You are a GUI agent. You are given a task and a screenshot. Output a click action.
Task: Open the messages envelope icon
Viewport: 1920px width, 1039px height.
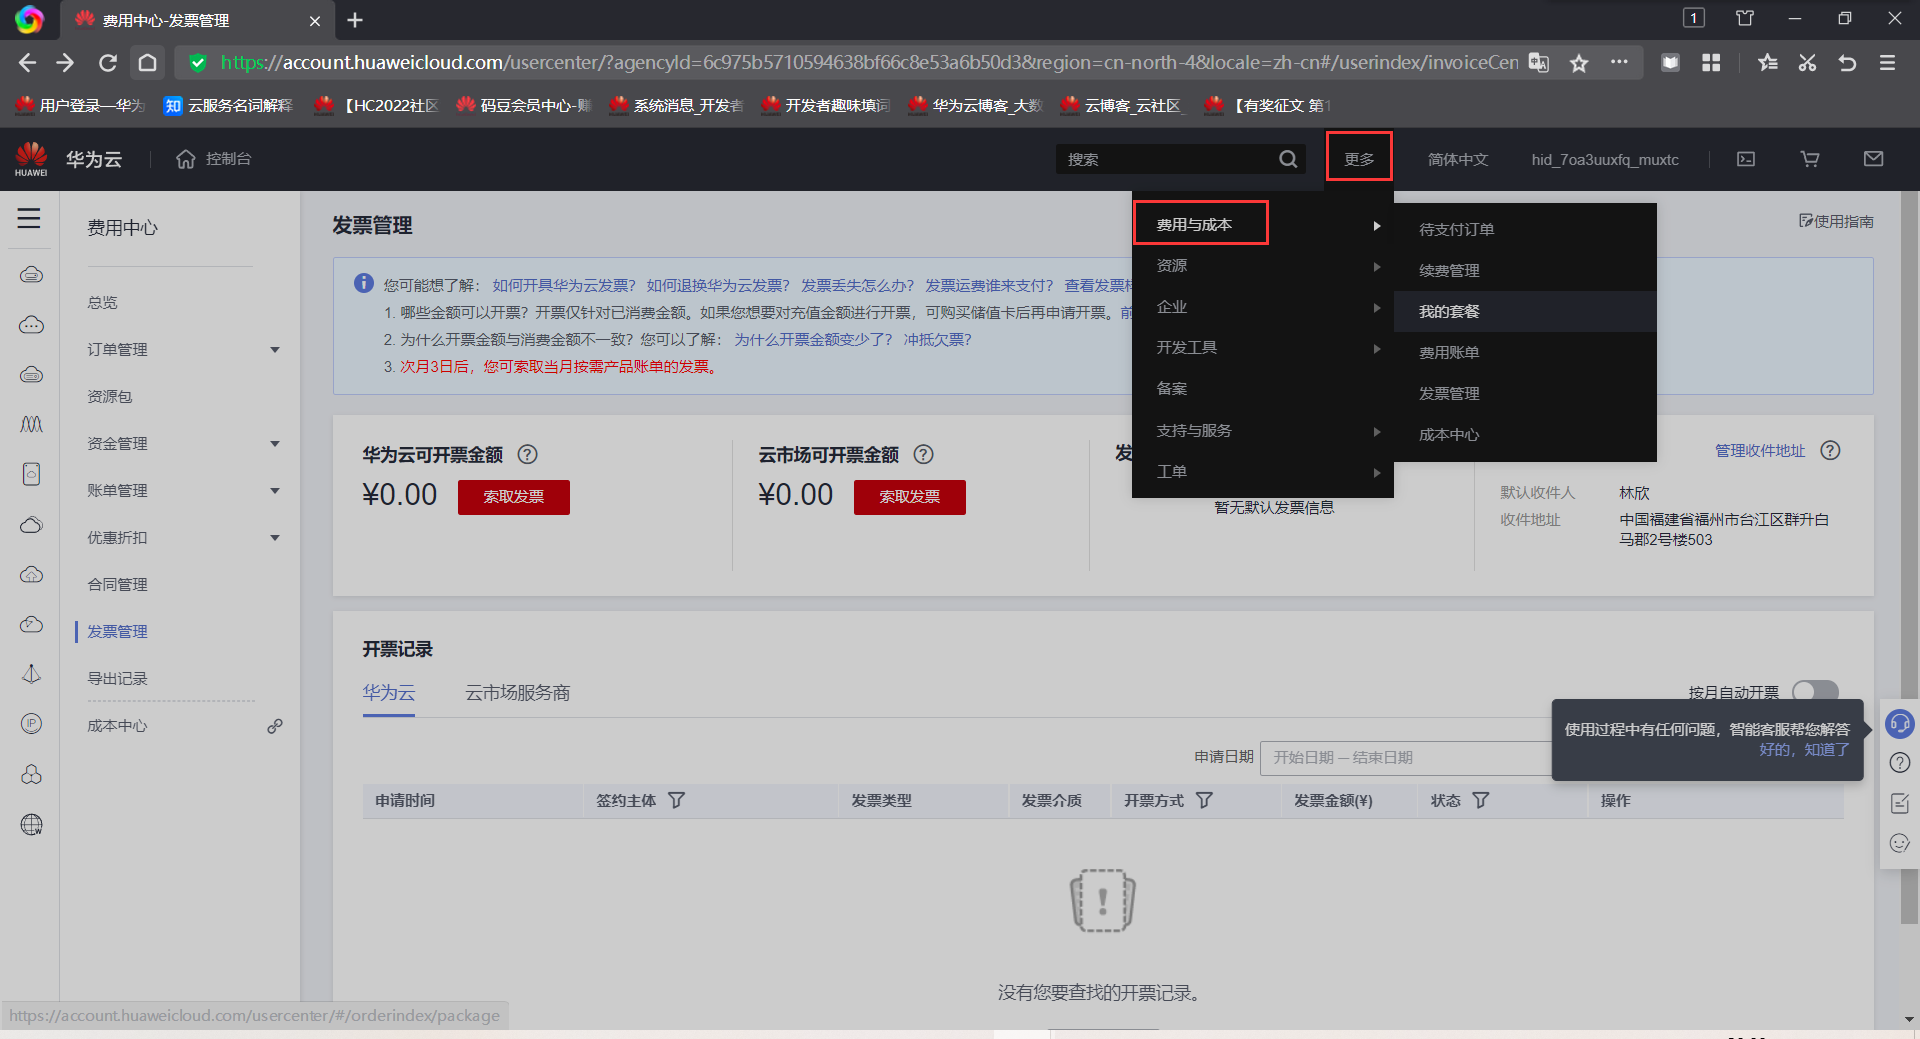(1874, 159)
